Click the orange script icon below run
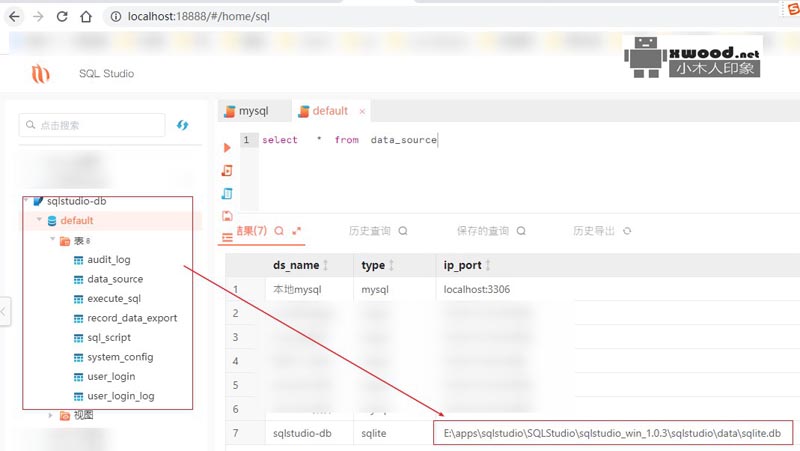This screenshot has width=800, height=451. 227,170
